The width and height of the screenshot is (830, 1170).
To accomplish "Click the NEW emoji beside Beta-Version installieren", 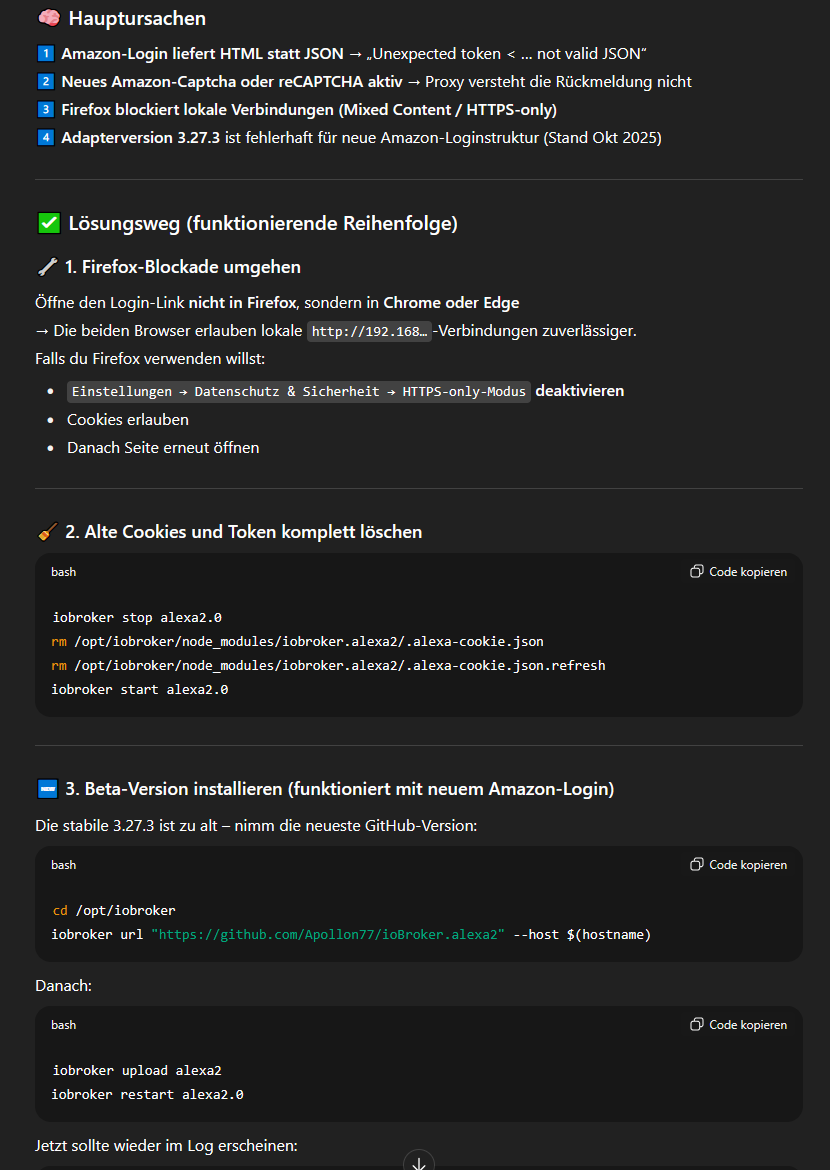I will (x=47, y=789).
